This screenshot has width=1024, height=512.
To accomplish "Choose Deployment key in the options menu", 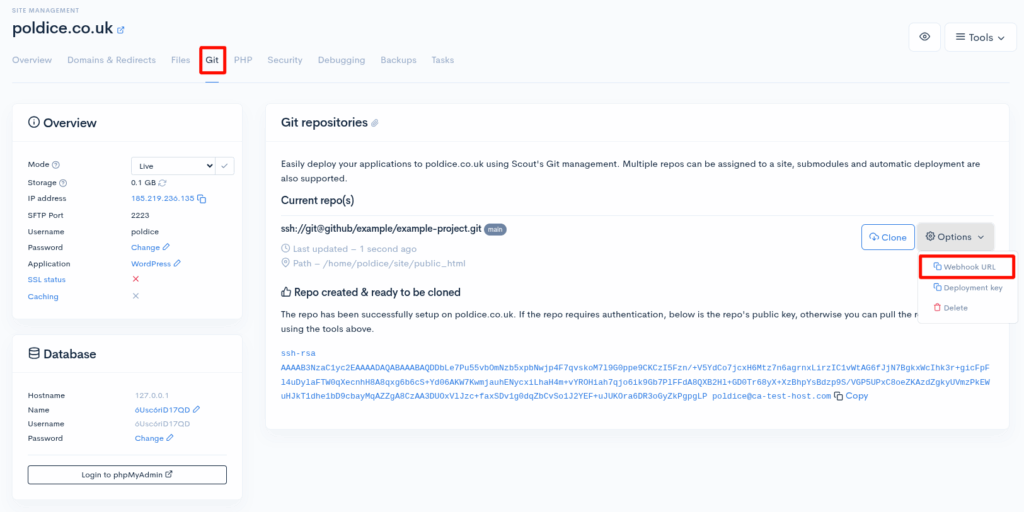I will 967,287.
